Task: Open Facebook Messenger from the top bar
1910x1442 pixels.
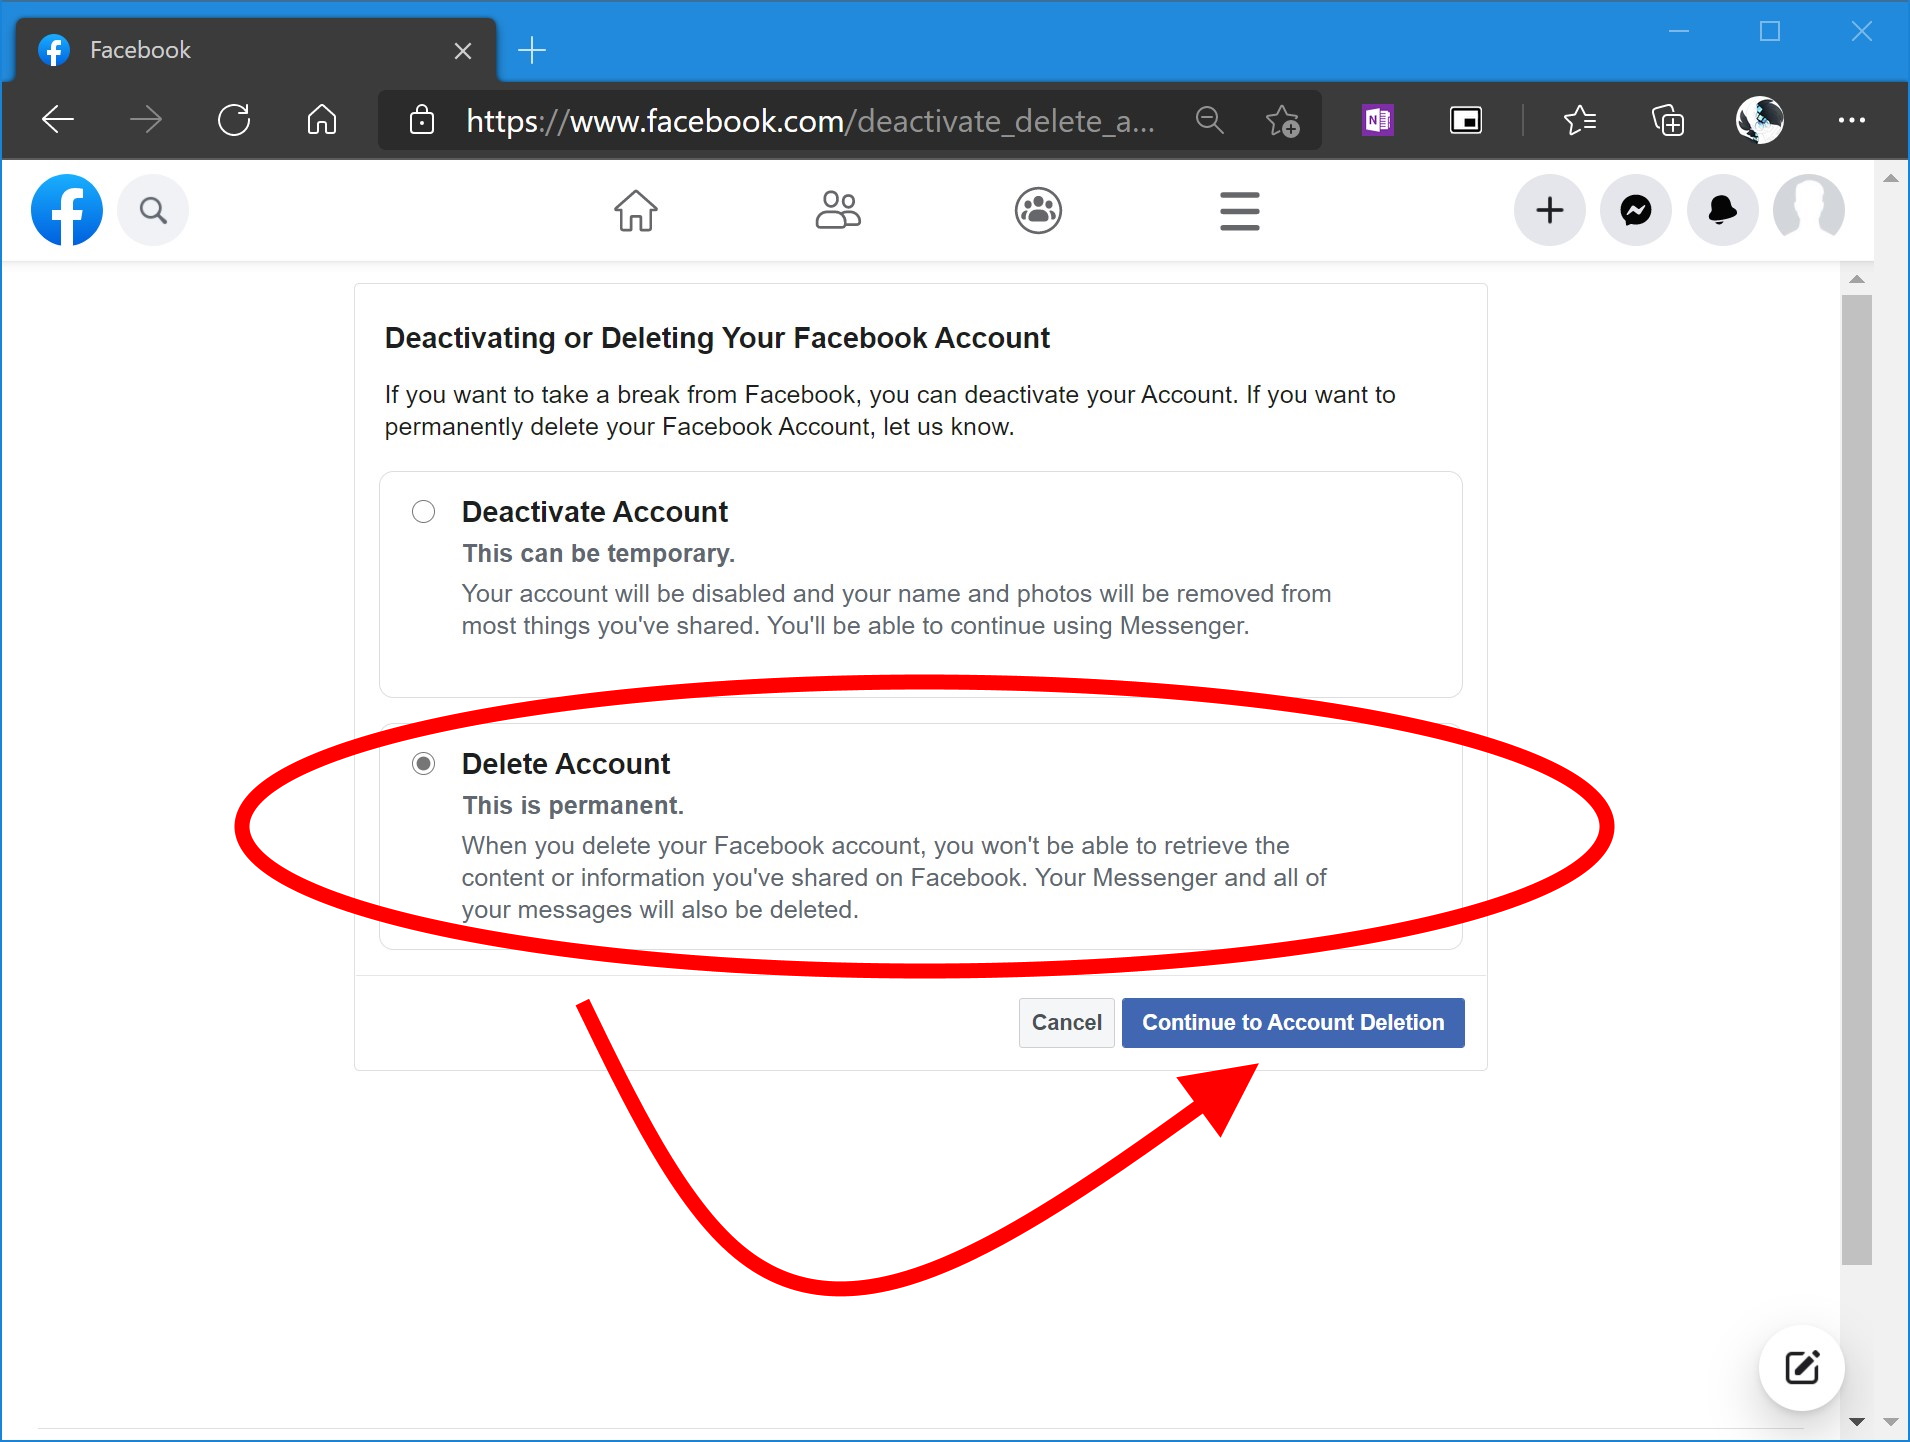Action: (1636, 210)
